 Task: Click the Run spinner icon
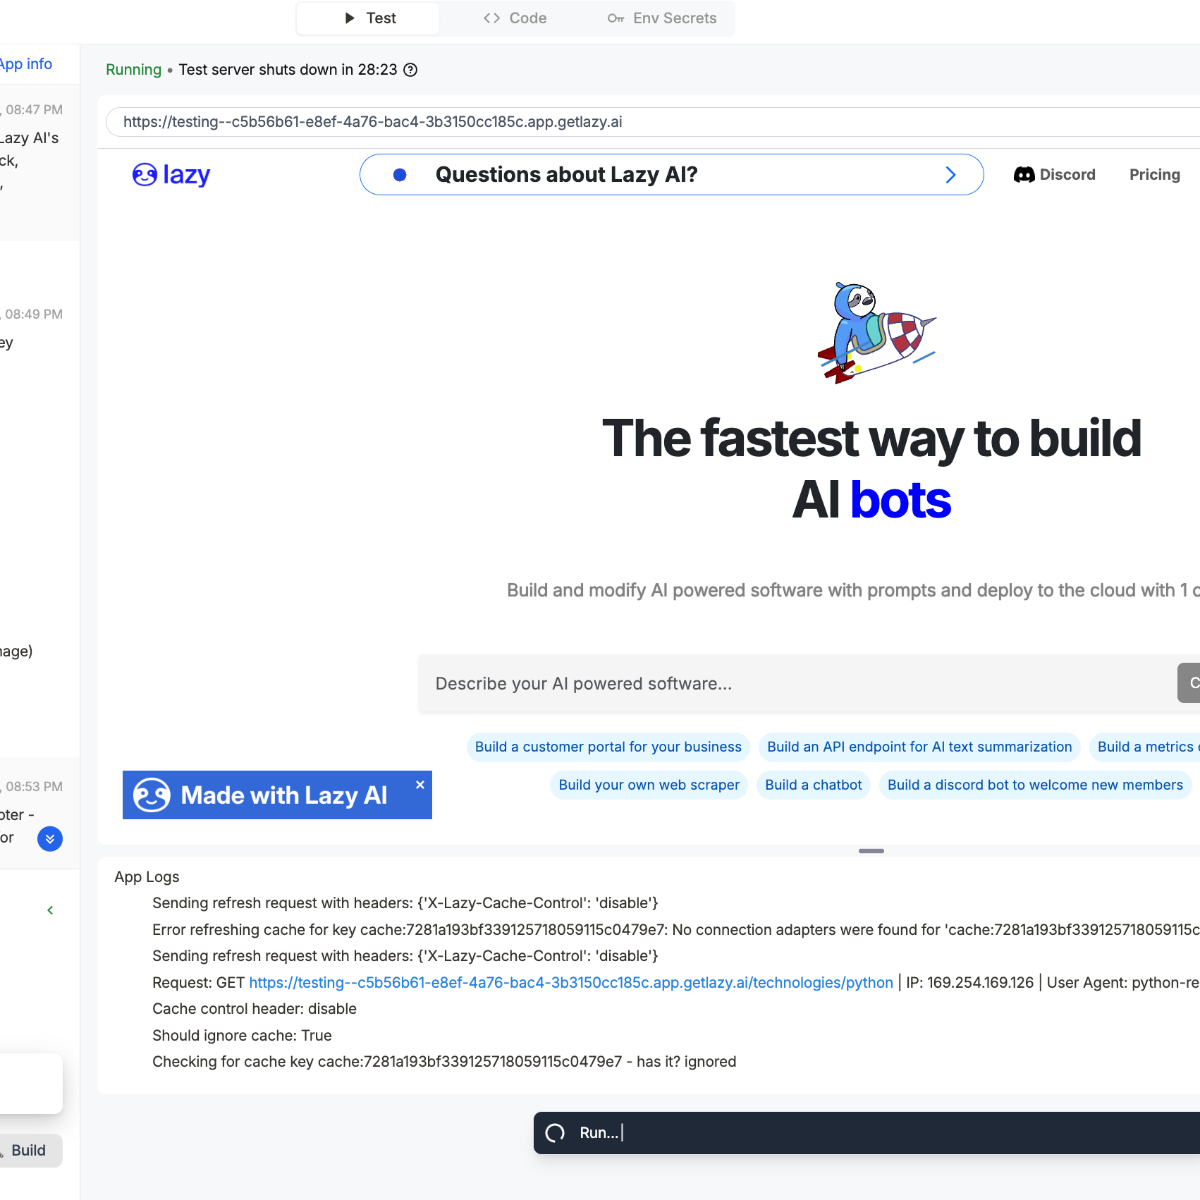click(x=555, y=1133)
